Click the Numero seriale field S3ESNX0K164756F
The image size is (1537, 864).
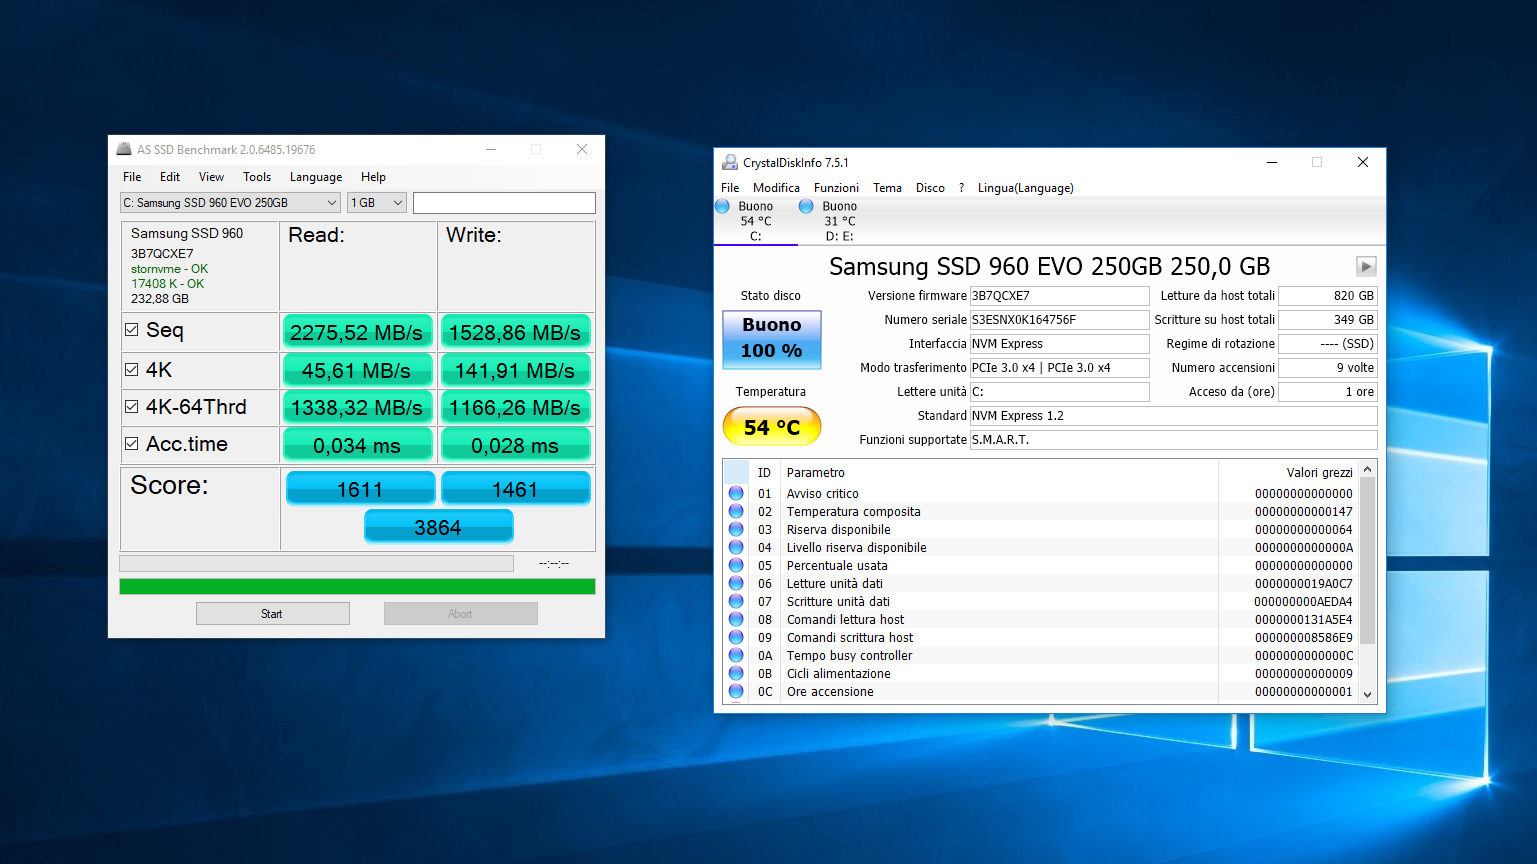tap(1059, 320)
